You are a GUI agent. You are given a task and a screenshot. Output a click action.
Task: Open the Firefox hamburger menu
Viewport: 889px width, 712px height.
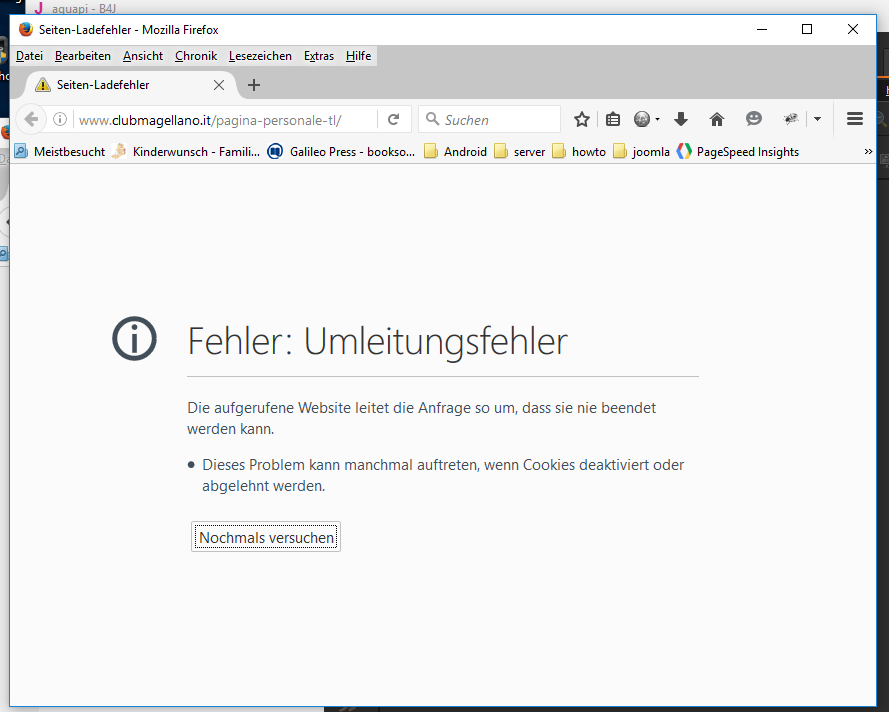(855, 119)
